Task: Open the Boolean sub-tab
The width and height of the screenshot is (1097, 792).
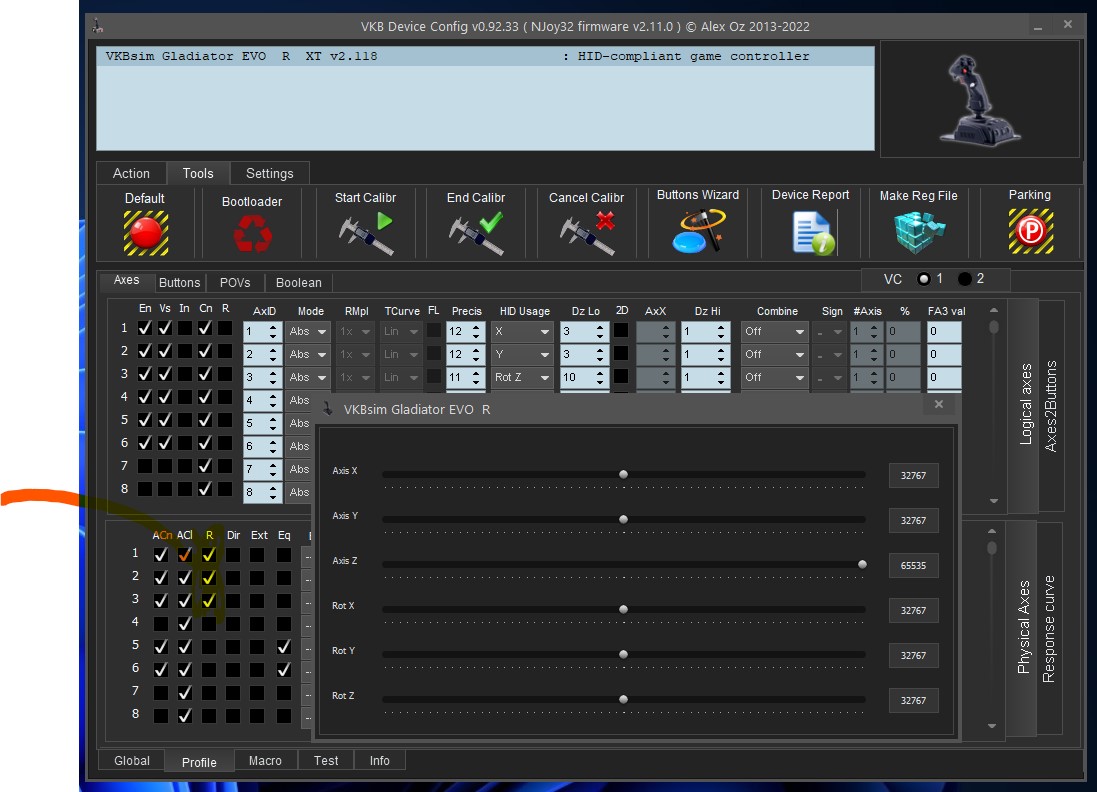Action: coord(299,283)
